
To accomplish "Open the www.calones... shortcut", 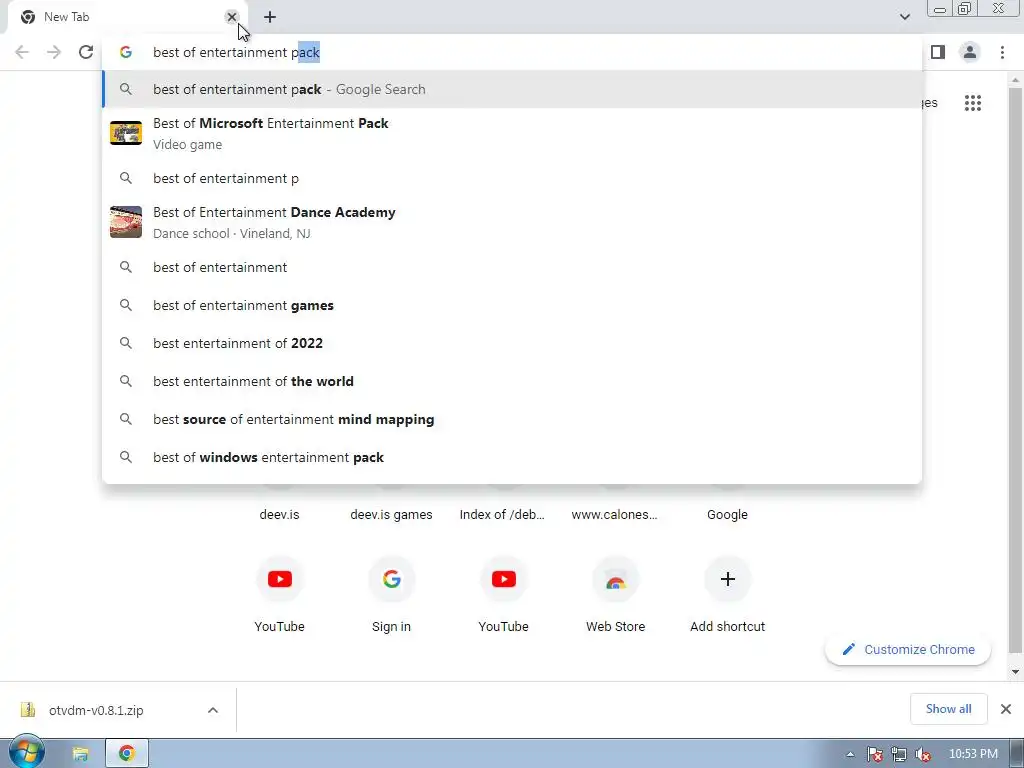I will pos(615,515).
